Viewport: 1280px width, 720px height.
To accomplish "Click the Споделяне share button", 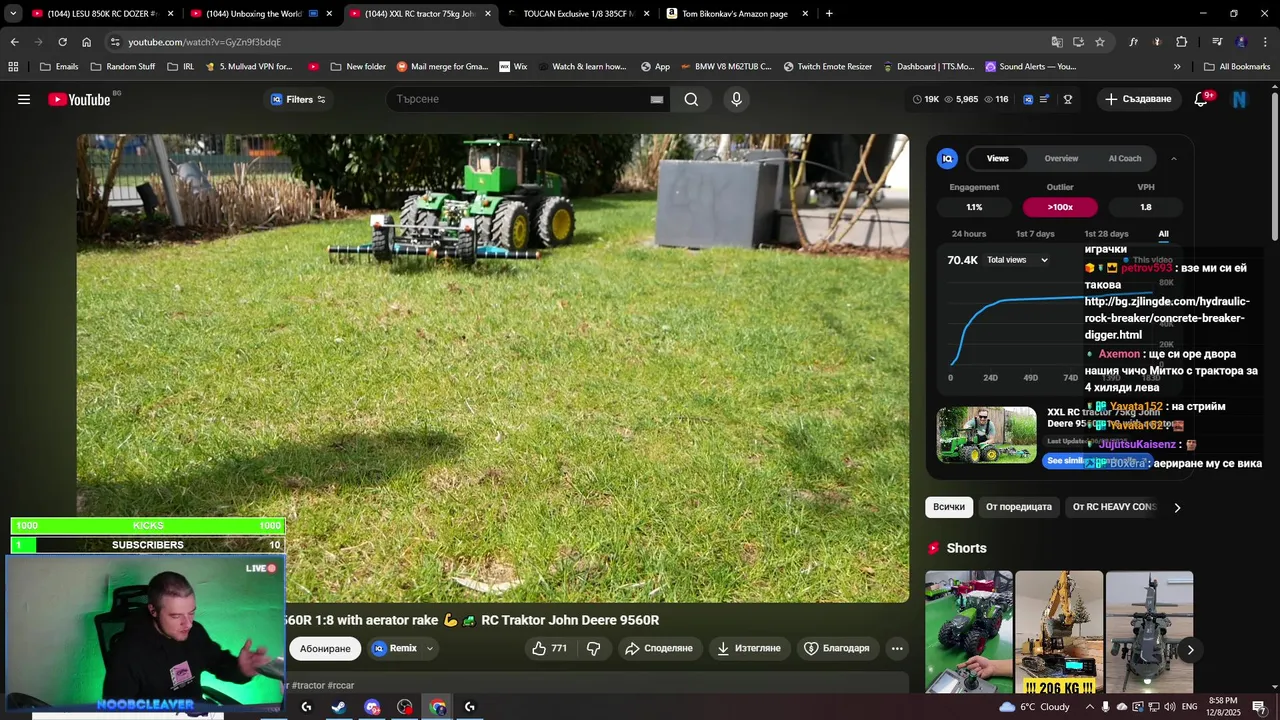I will pos(659,648).
